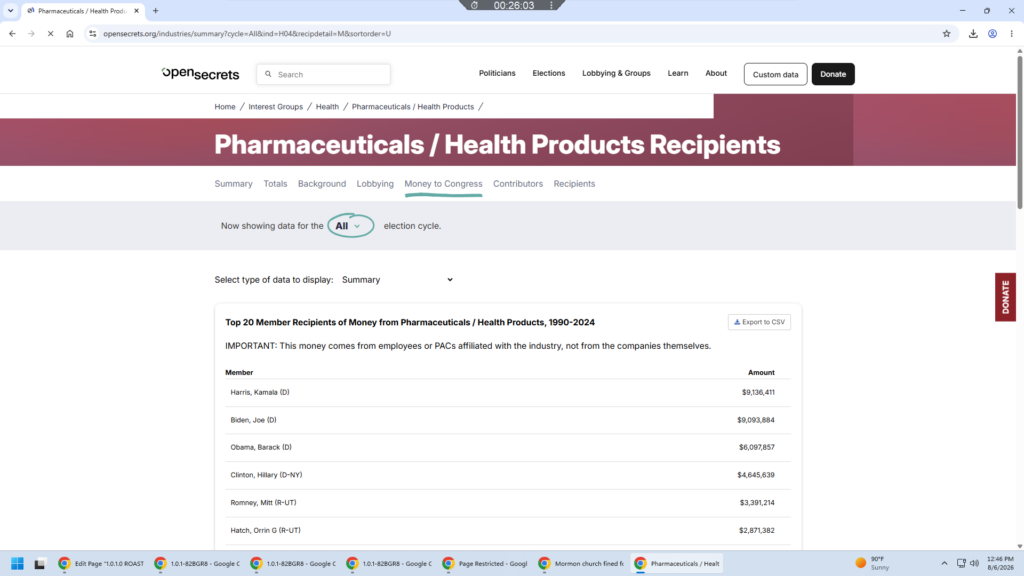Image resolution: width=1024 pixels, height=576 pixels.
Task: Open the election cycle All dropdown
Action: click(351, 225)
